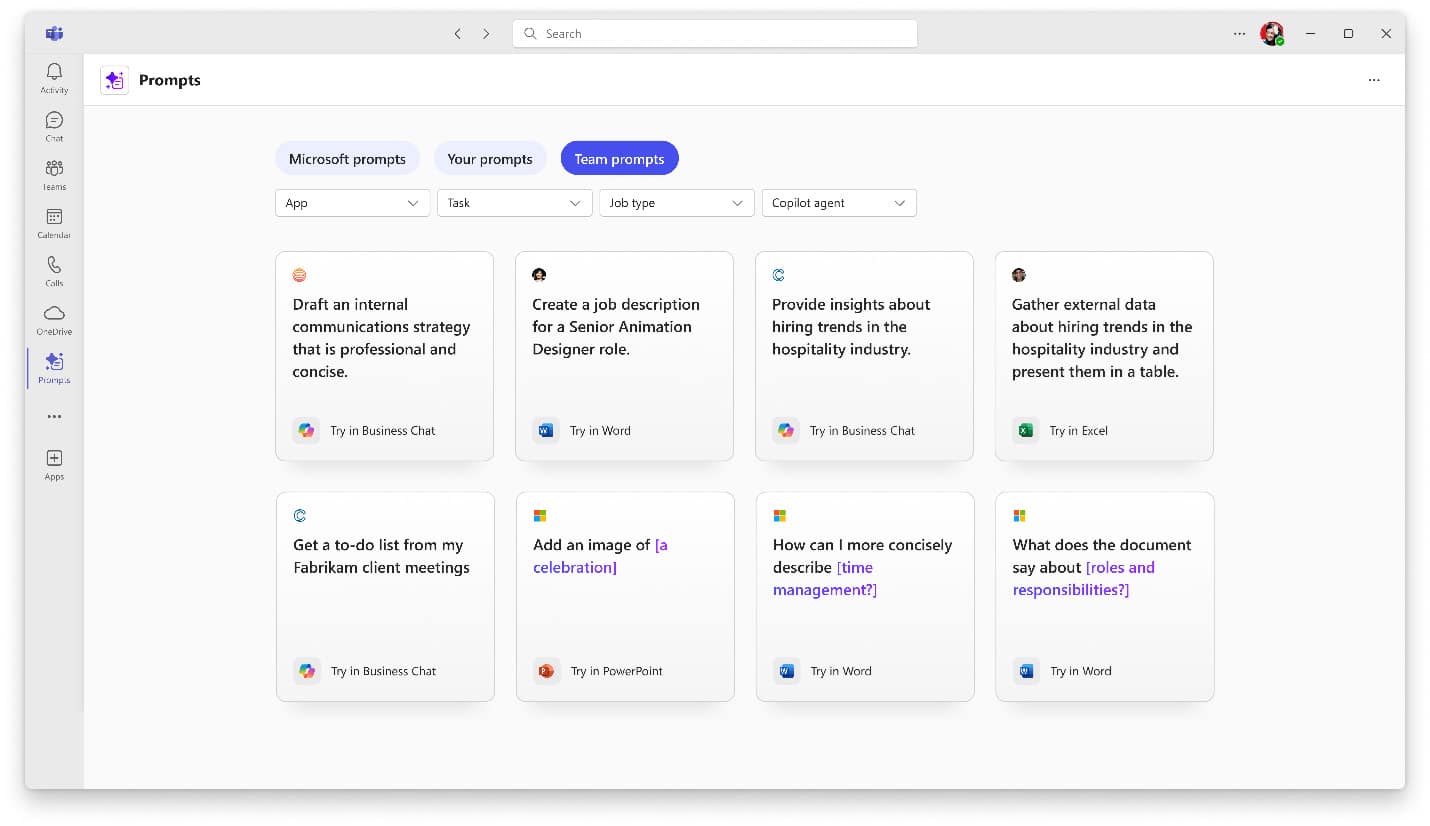The image size is (1430, 826).
Task: Open the more options ellipsis at top right
Action: (x=1374, y=80)
